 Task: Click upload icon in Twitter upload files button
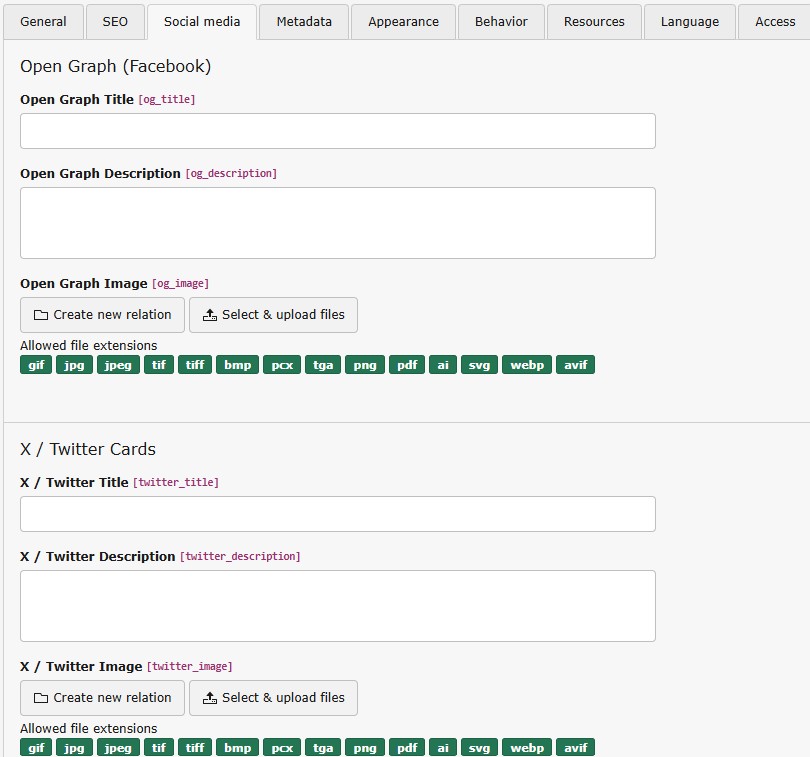tap(209, 698)
